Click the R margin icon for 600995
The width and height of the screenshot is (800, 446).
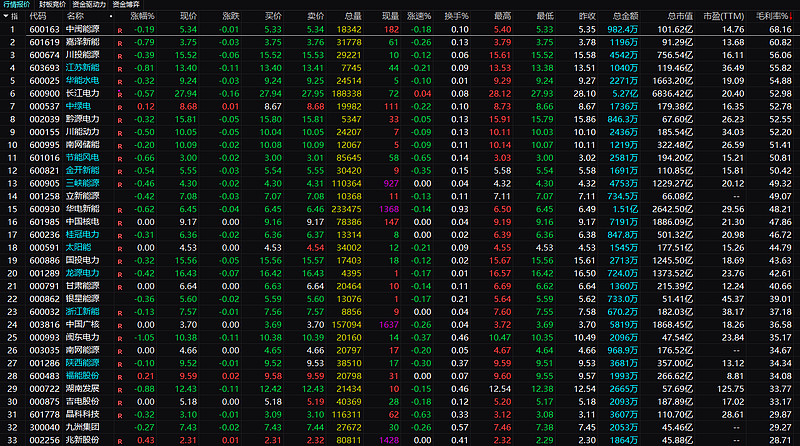[120, 146]
